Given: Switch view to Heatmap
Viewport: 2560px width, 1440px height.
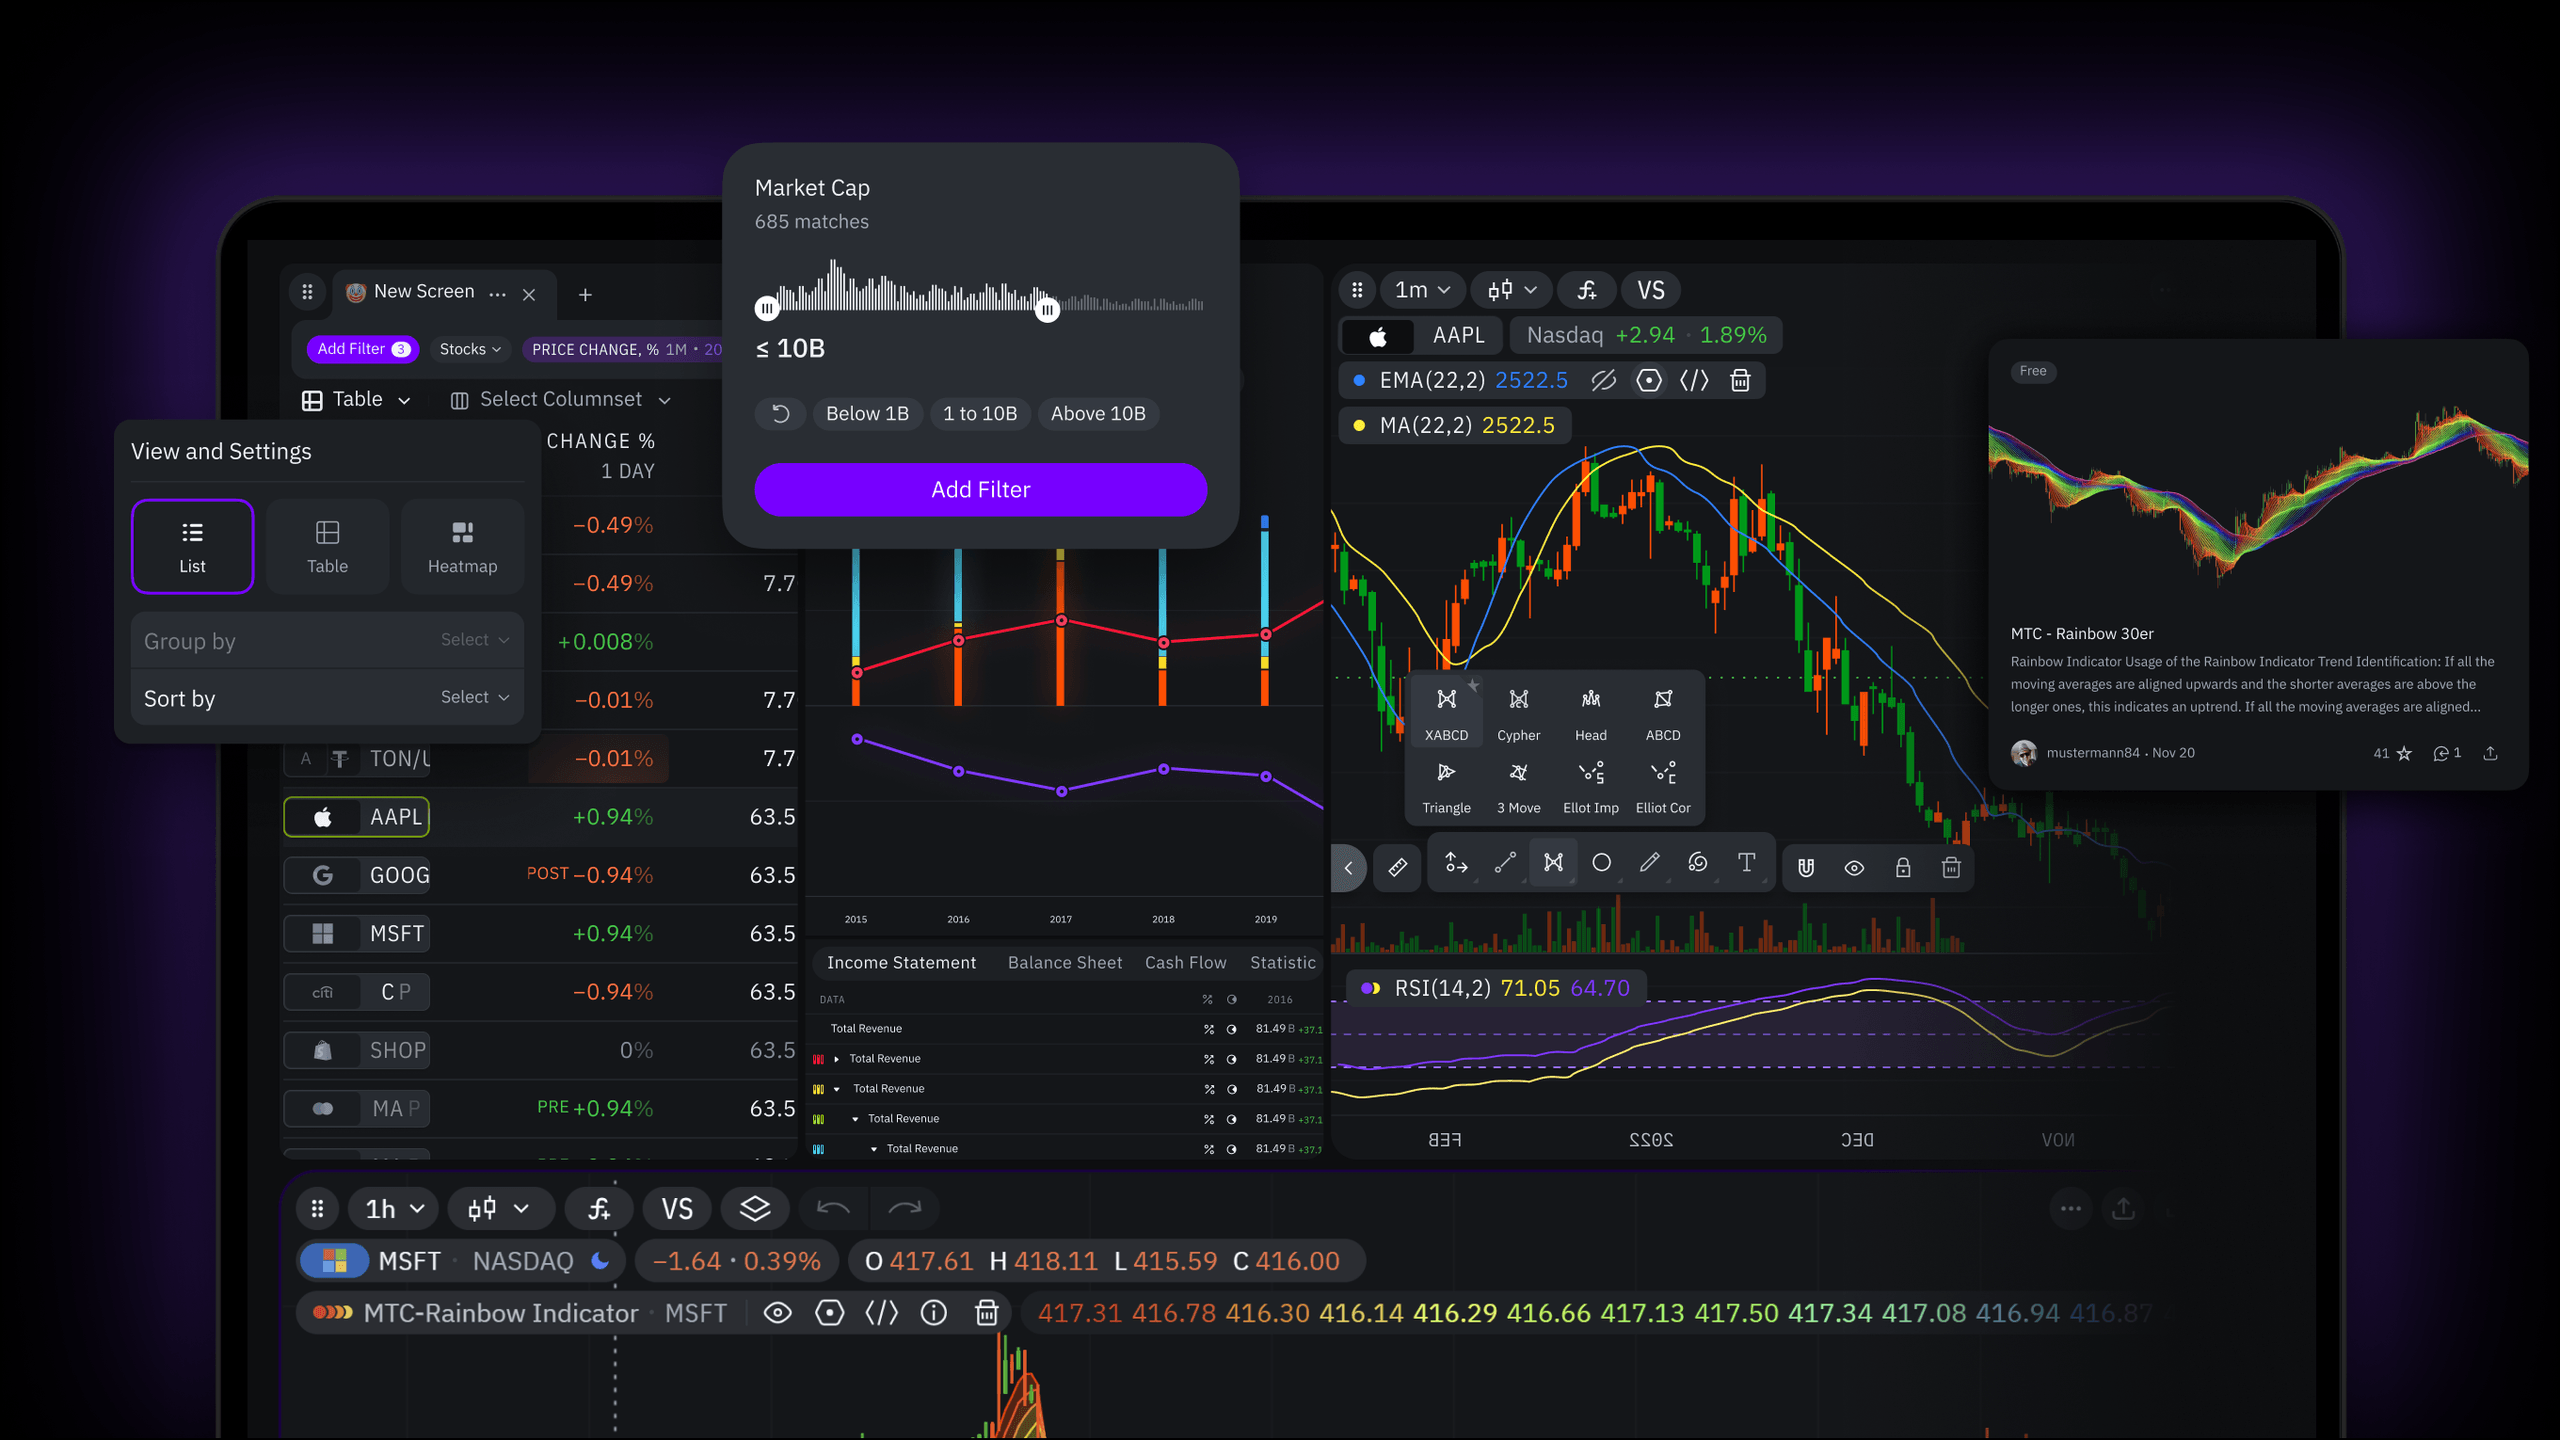Looking at the screenshot, I should [462, 546].
